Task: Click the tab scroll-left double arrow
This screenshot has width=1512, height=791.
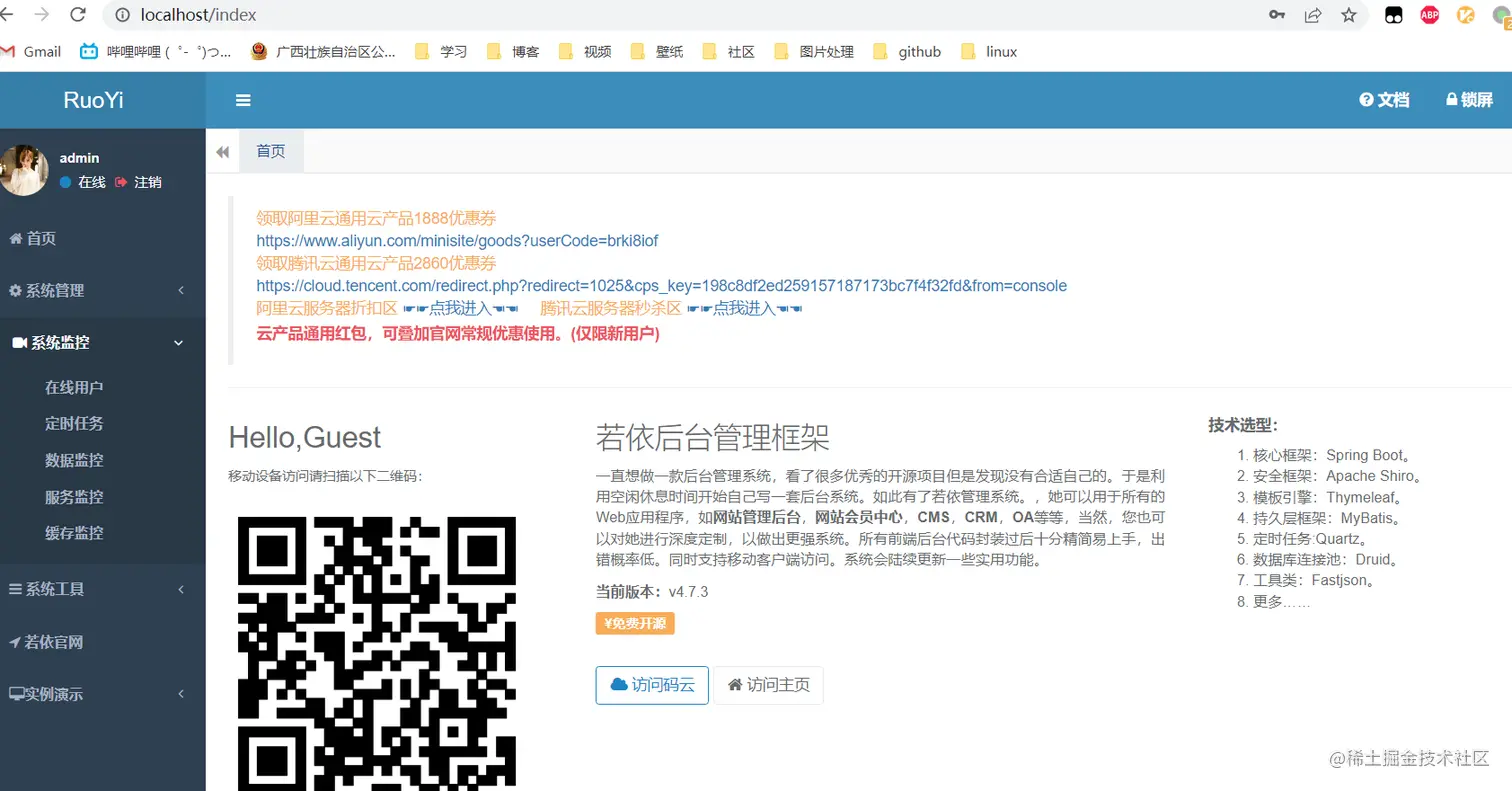Action: point(222,152)
